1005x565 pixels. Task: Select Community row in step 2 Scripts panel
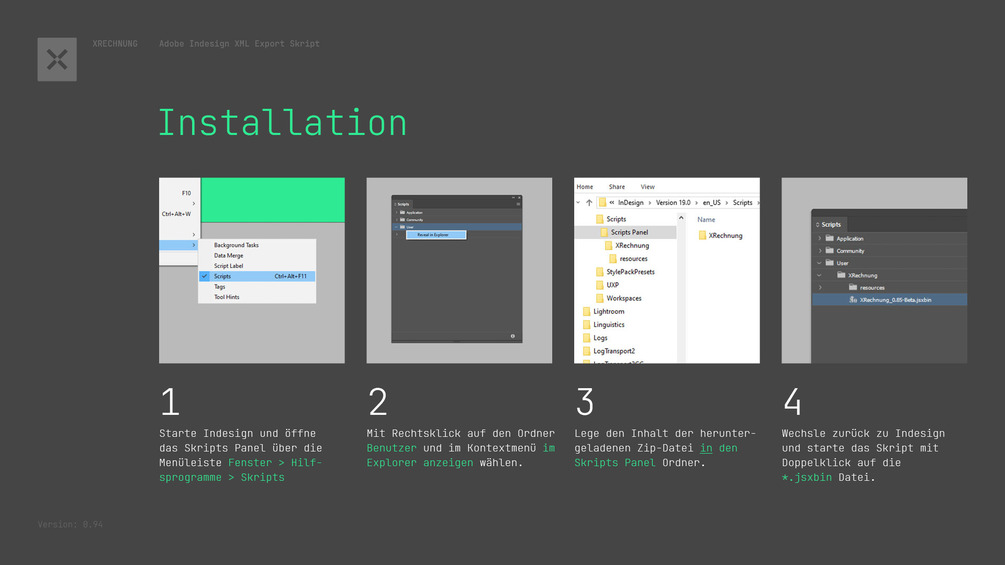[x=456, y=220]
